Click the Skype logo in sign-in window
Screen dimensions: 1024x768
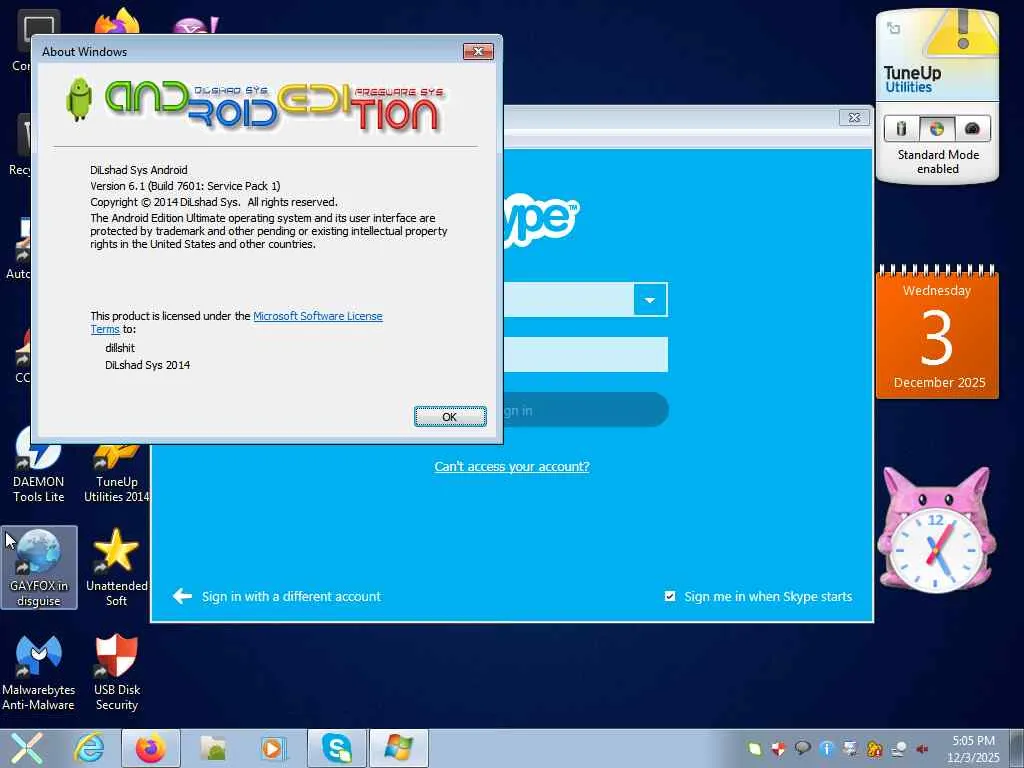pyautogui.click(x=541, y=221)
